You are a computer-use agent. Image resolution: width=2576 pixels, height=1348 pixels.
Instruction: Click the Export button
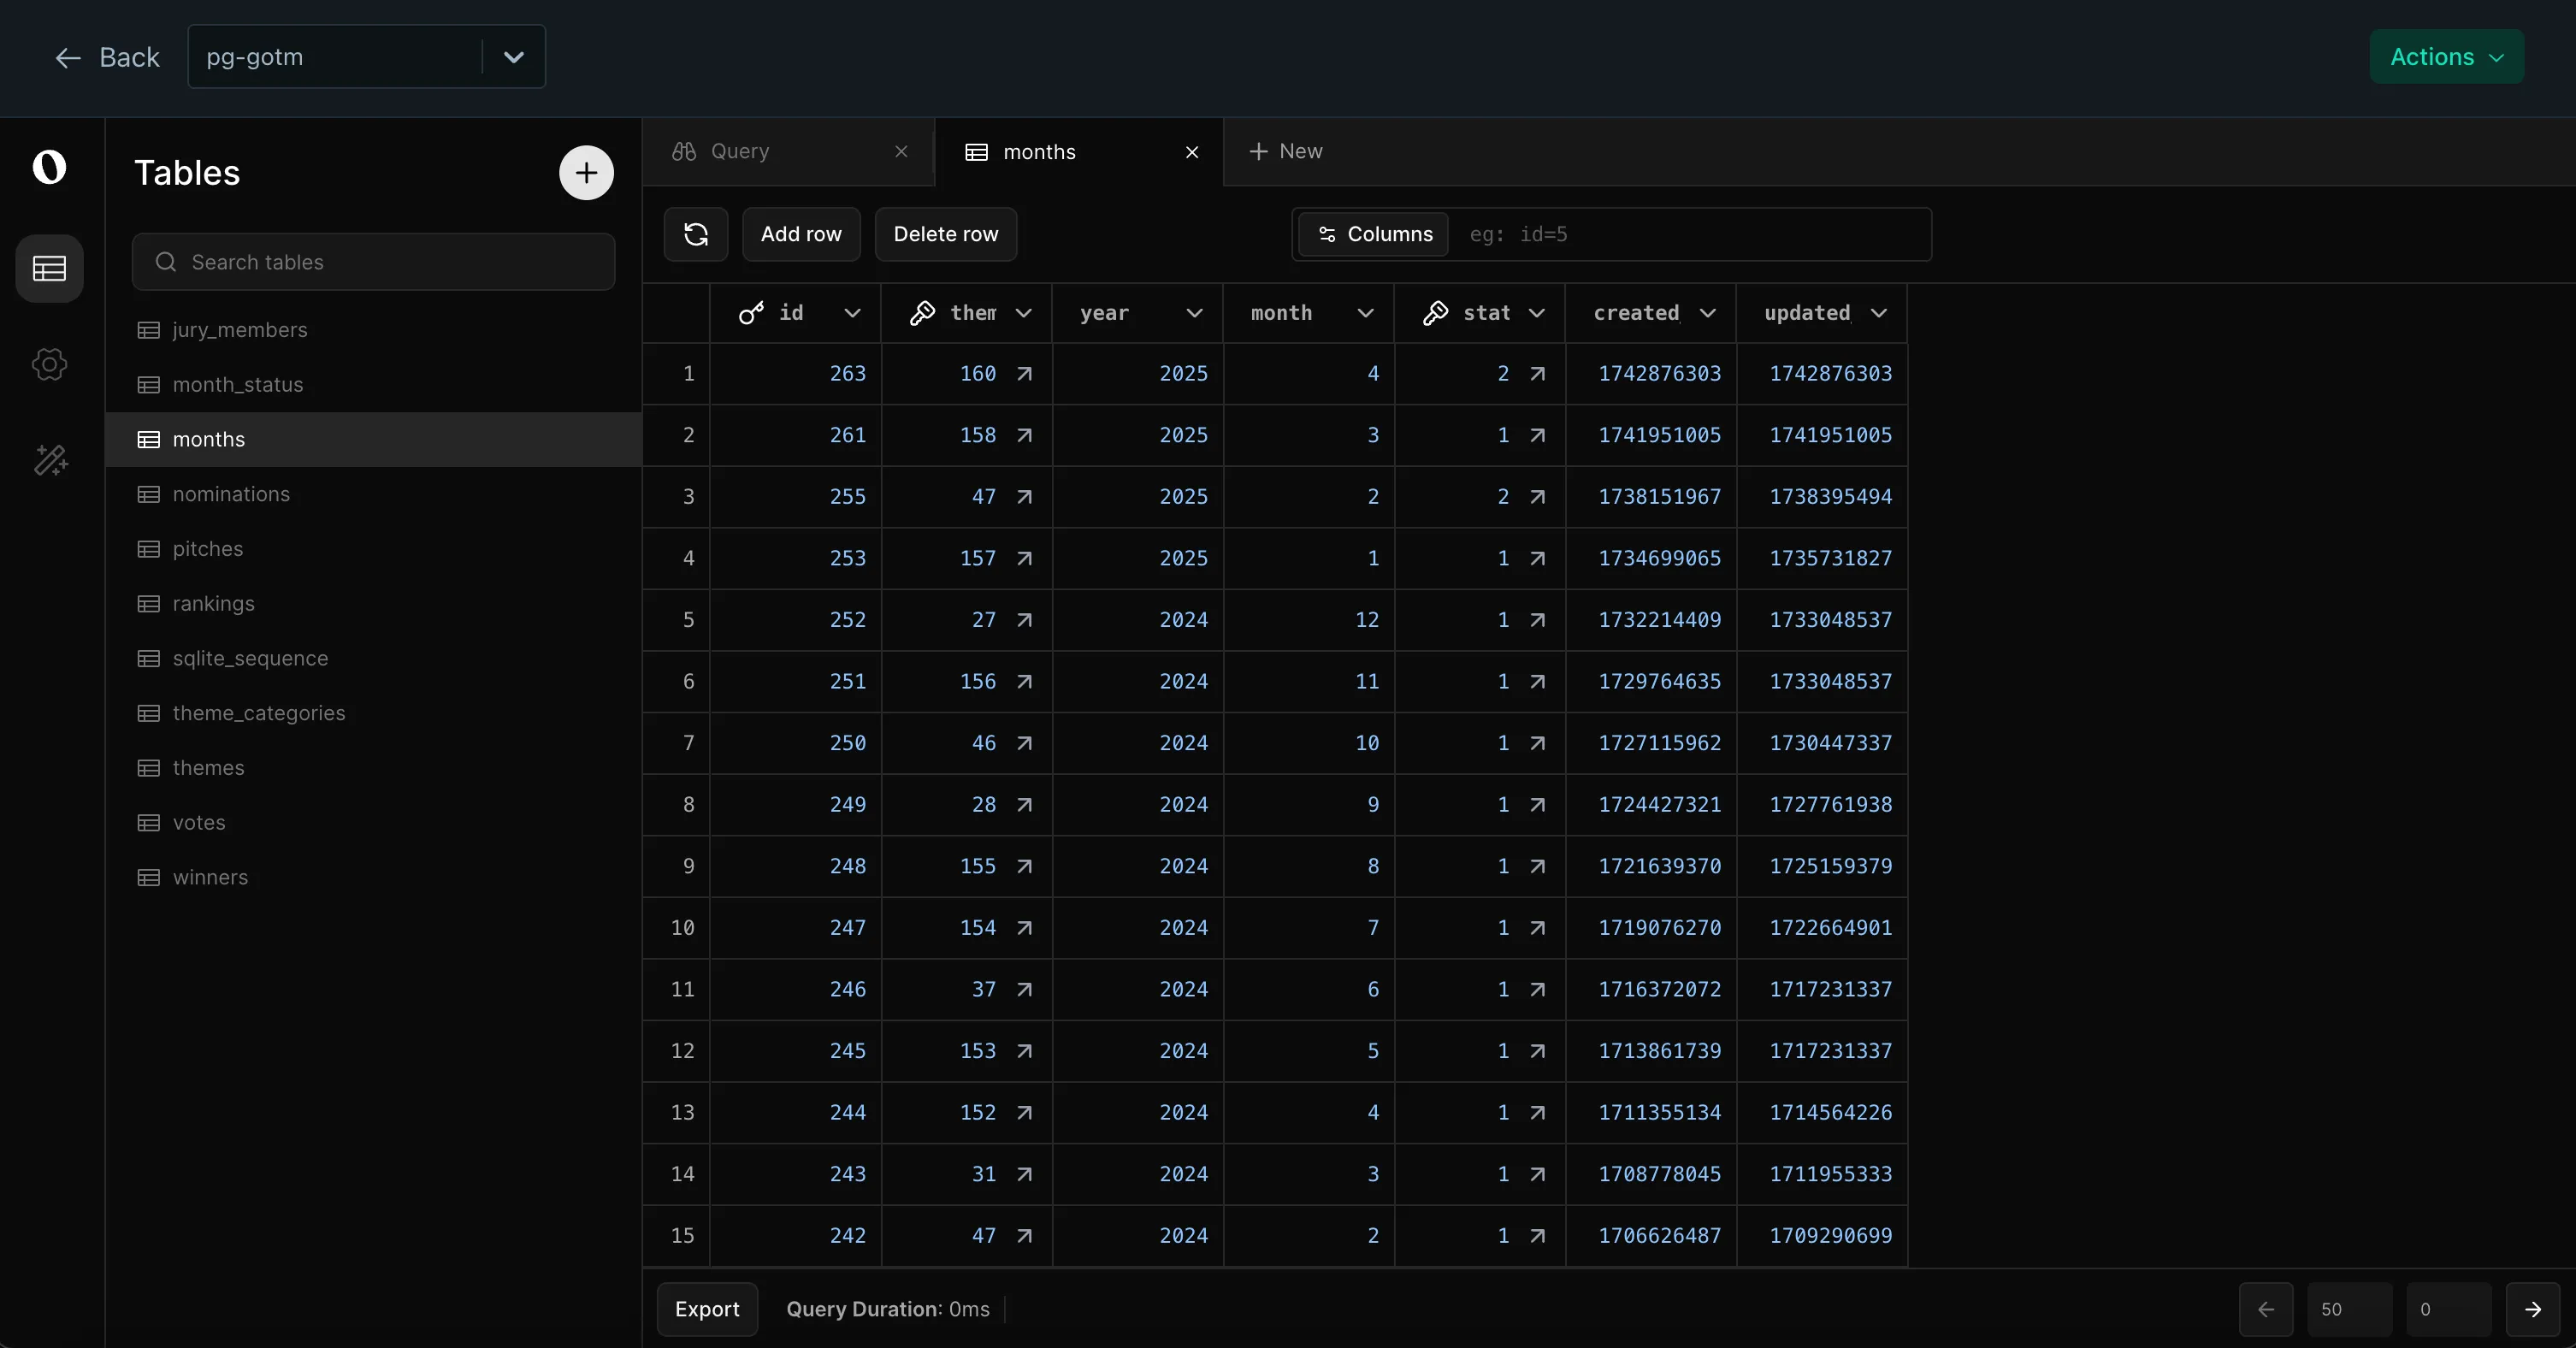[x=707, y=1309]
